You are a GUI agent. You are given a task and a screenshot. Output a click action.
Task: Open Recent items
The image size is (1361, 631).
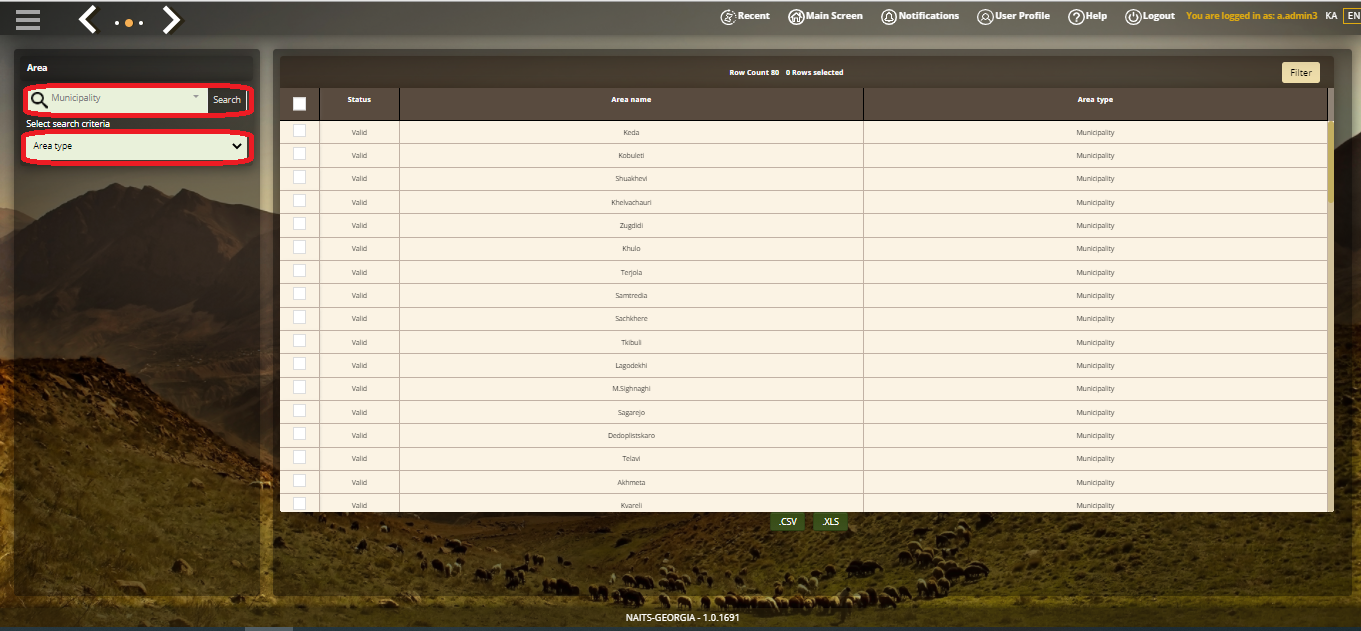(x=745, y=16)
